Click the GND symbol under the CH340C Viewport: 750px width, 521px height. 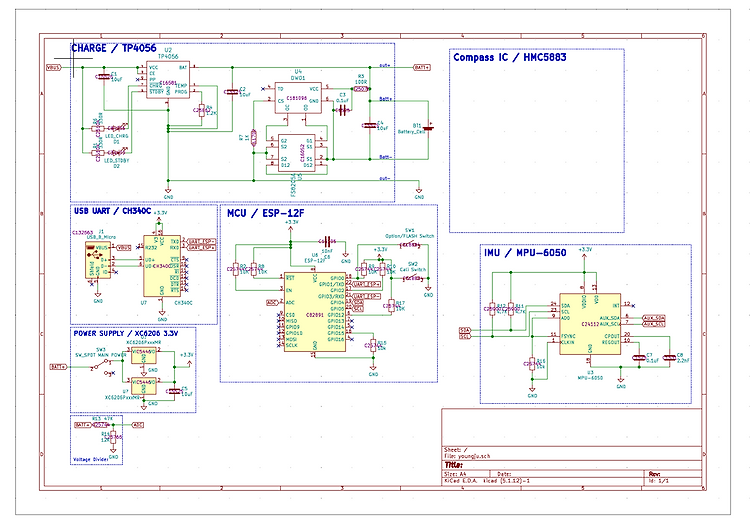pos(162,316)
